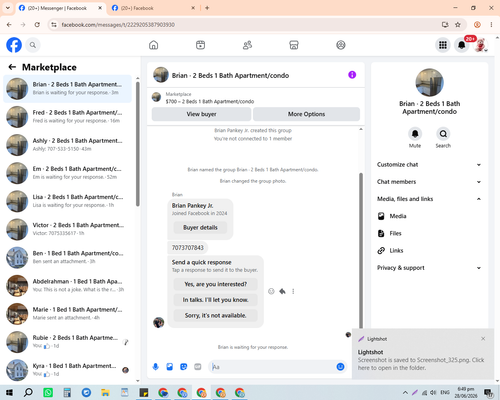
Task: Open the account profile picture menu
Action: click(x=480, y=45)
